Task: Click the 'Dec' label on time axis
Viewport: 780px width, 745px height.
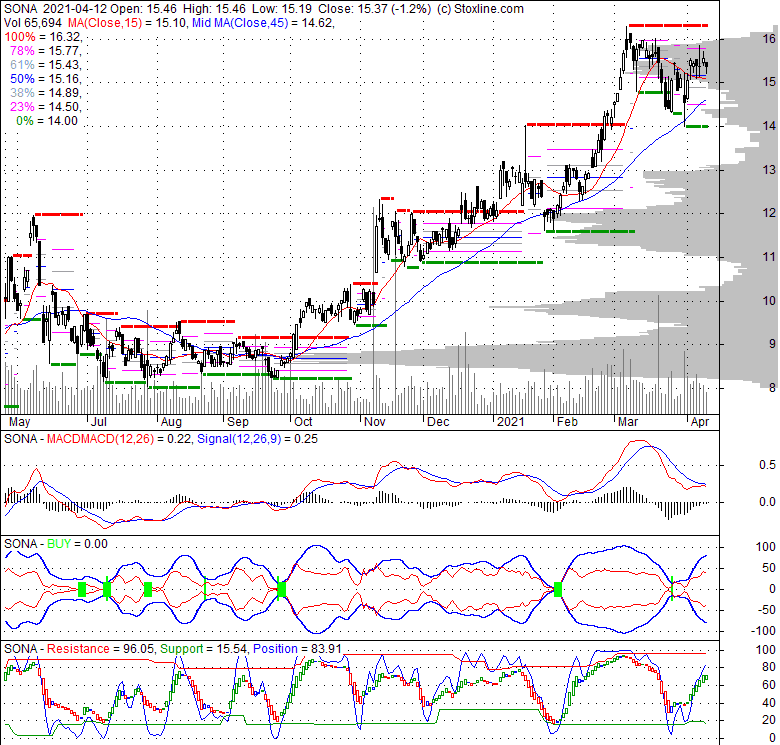Action: click(438, 422)
